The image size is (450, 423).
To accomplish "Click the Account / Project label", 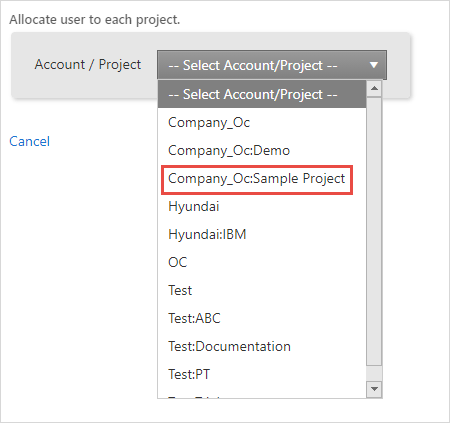I will (x=88, y=65).
